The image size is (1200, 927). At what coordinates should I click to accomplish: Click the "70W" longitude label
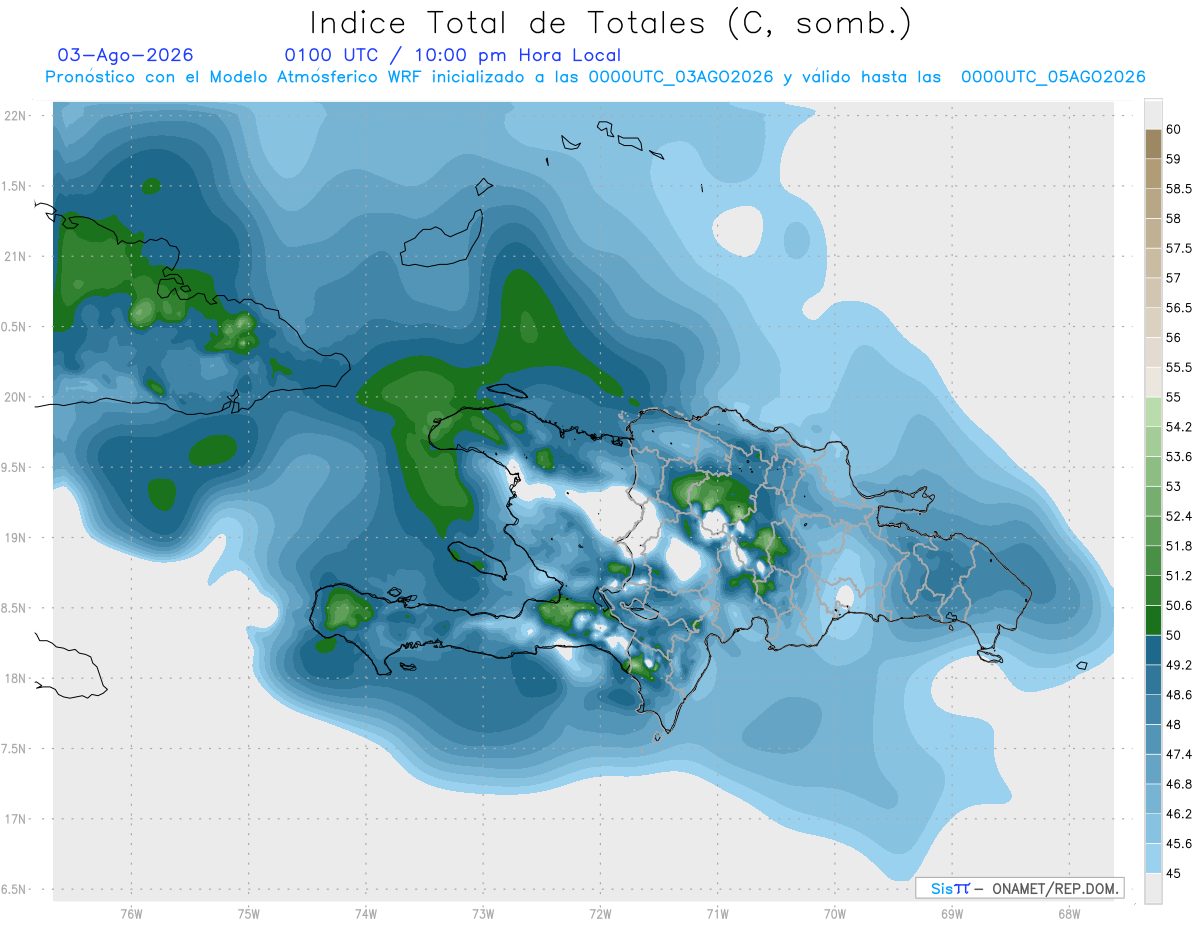834,914
